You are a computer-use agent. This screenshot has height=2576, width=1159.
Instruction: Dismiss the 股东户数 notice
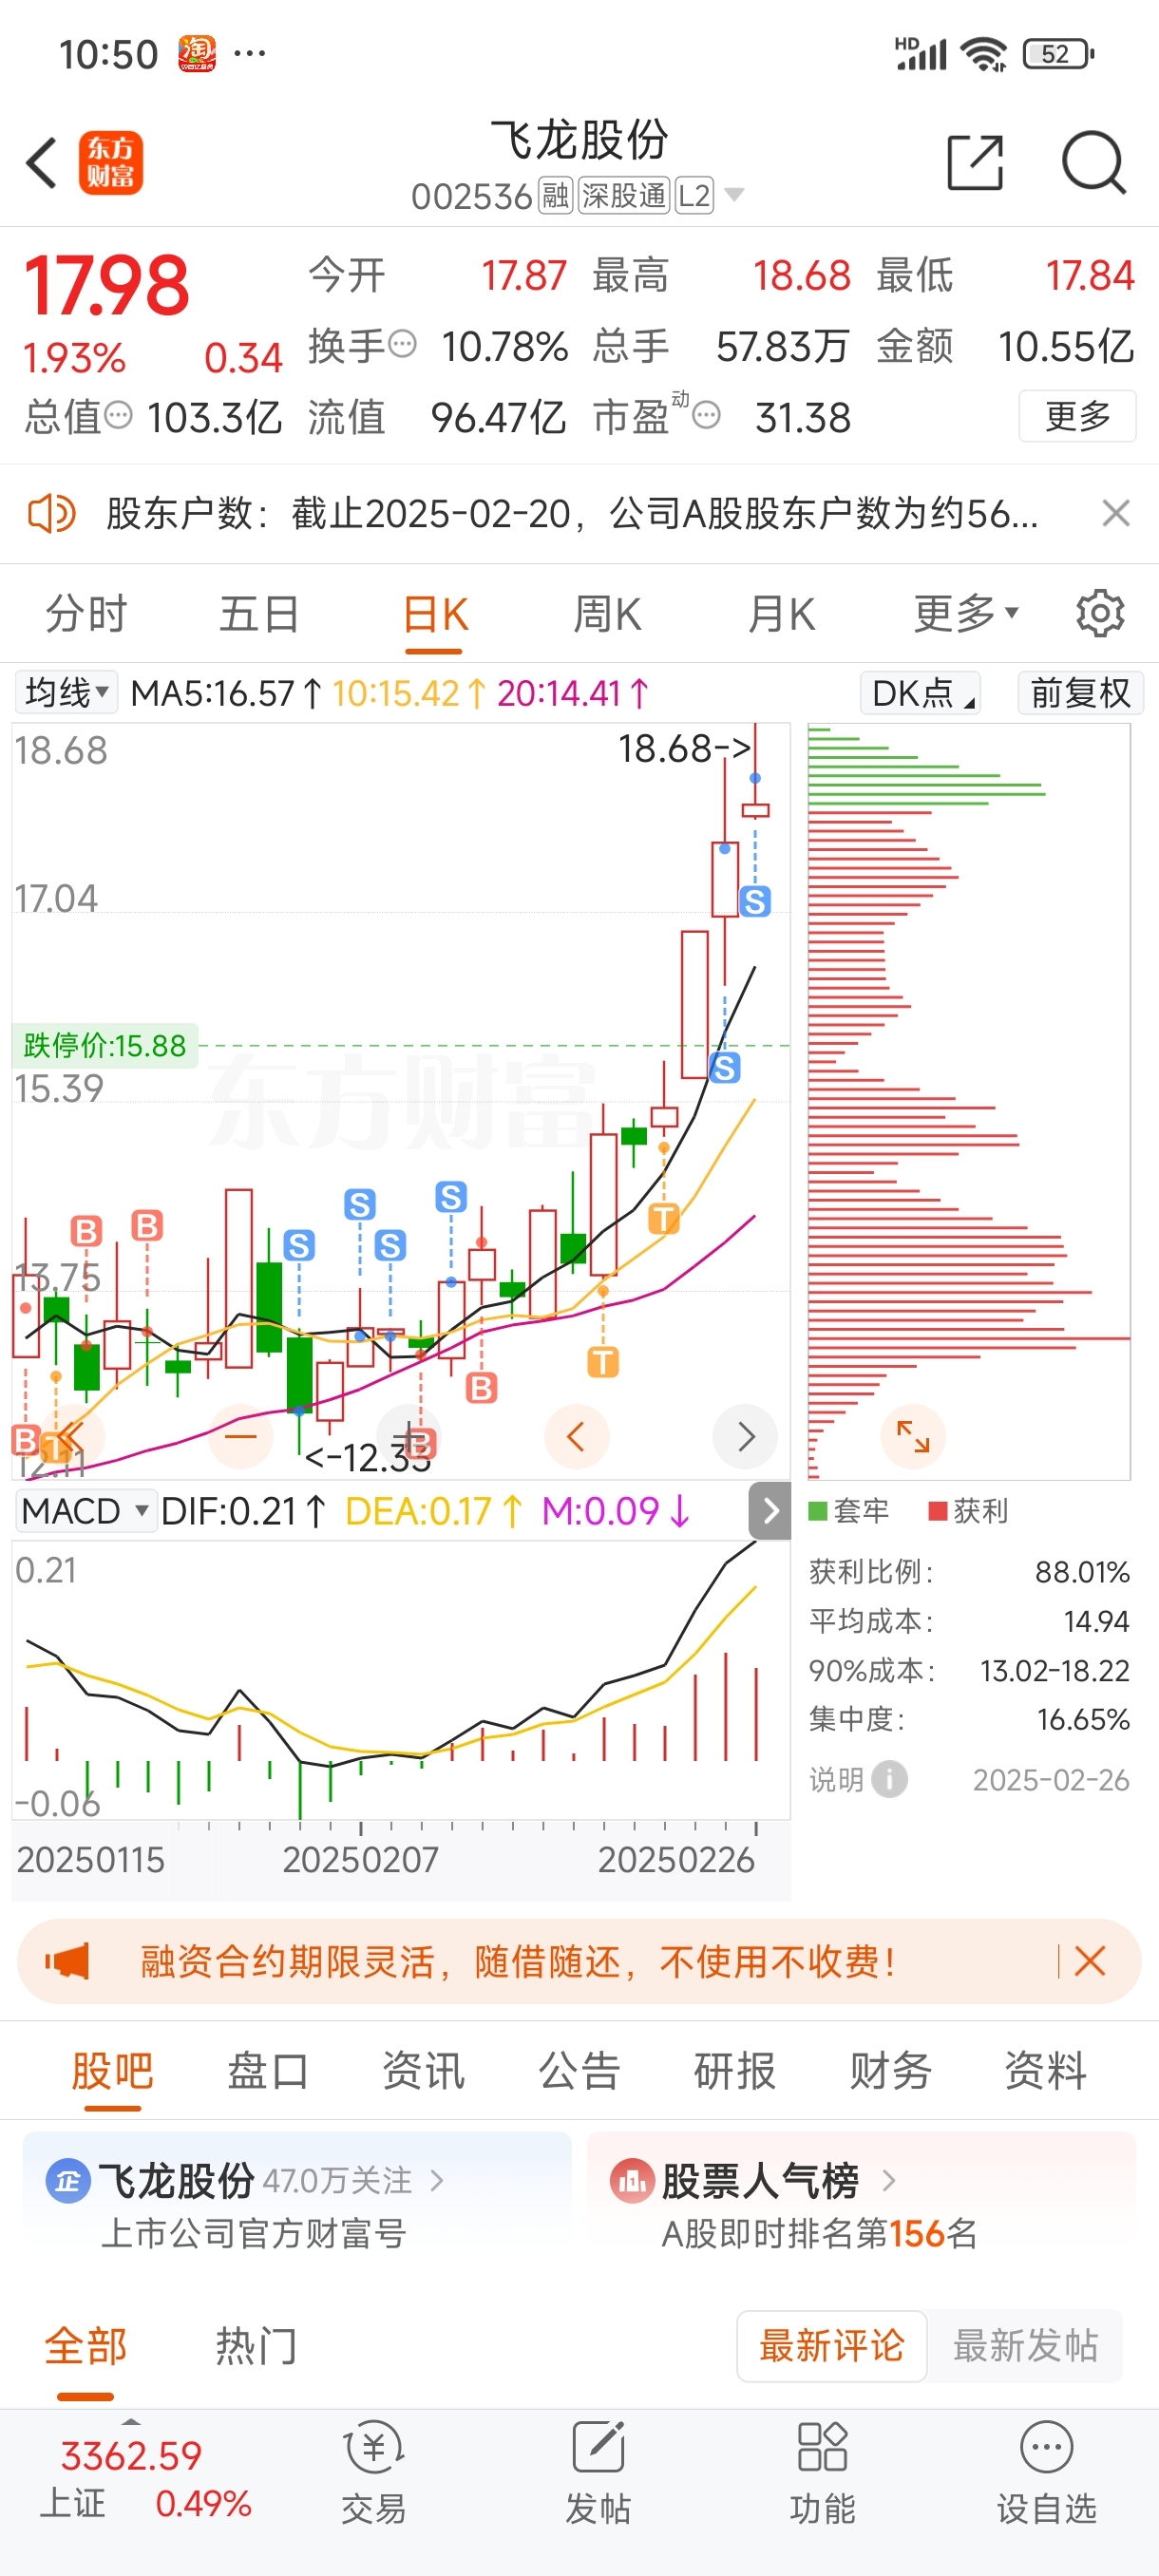coord(1116,514)
